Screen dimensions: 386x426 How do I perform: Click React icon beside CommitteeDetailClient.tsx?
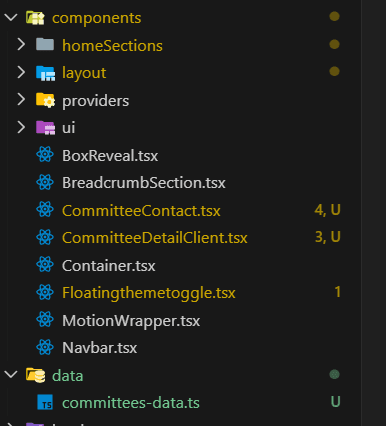(45, 237)
